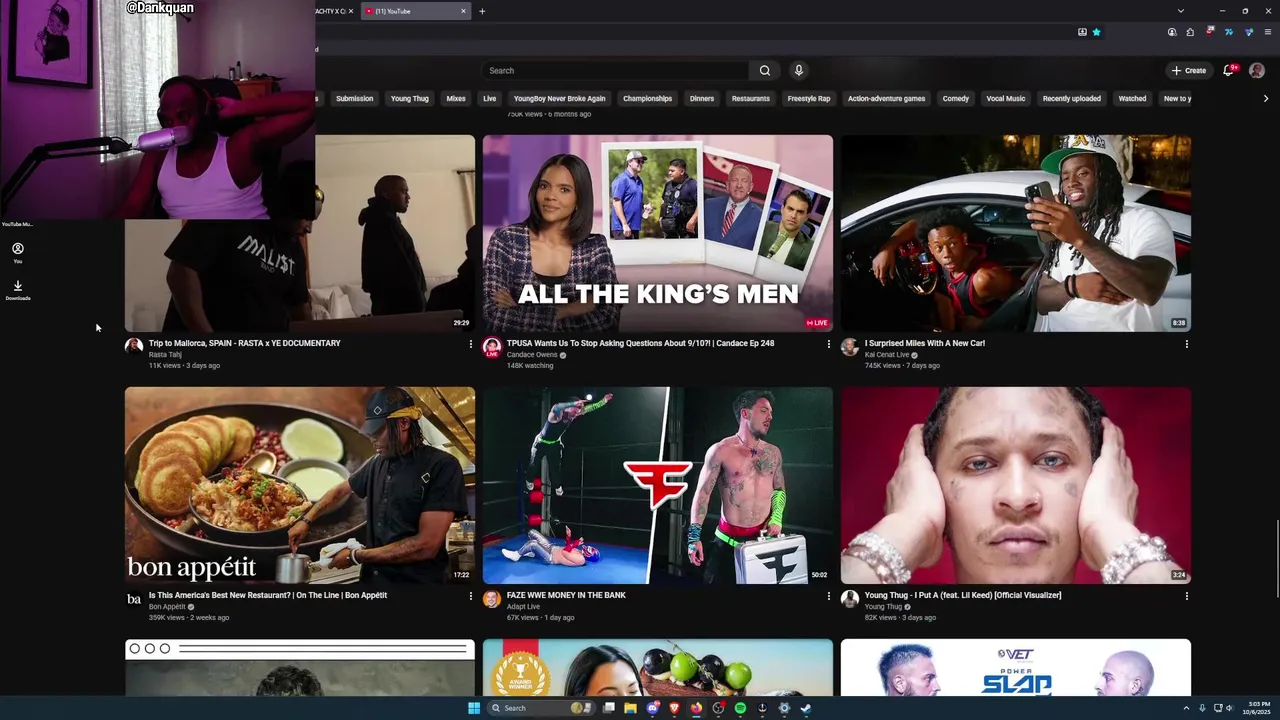Open Trip to Mallorca RASTA x YE title

[245, 343]
